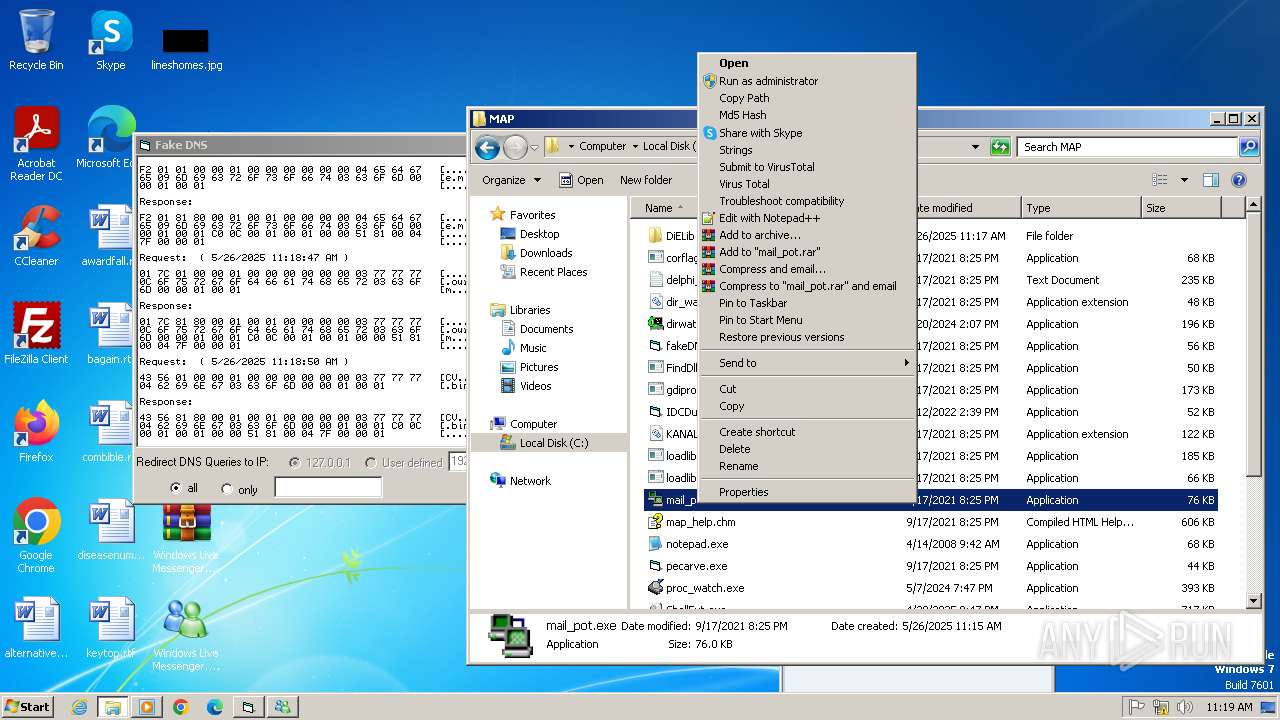Viewport: 1280px width, 720px height.
Task: Expand the address bar history dropdown
Action: 975,147
